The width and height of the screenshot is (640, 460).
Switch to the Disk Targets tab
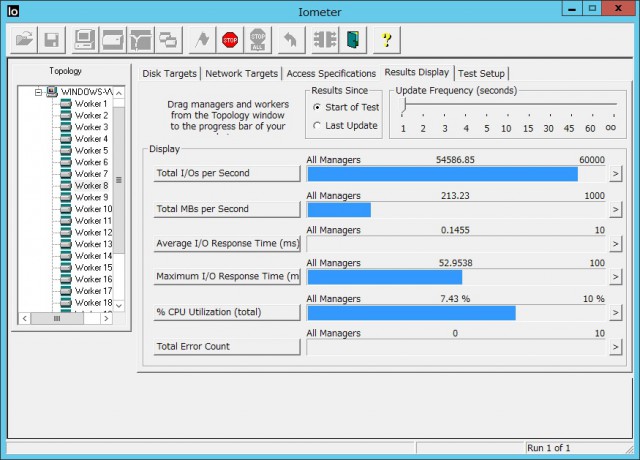169,74
